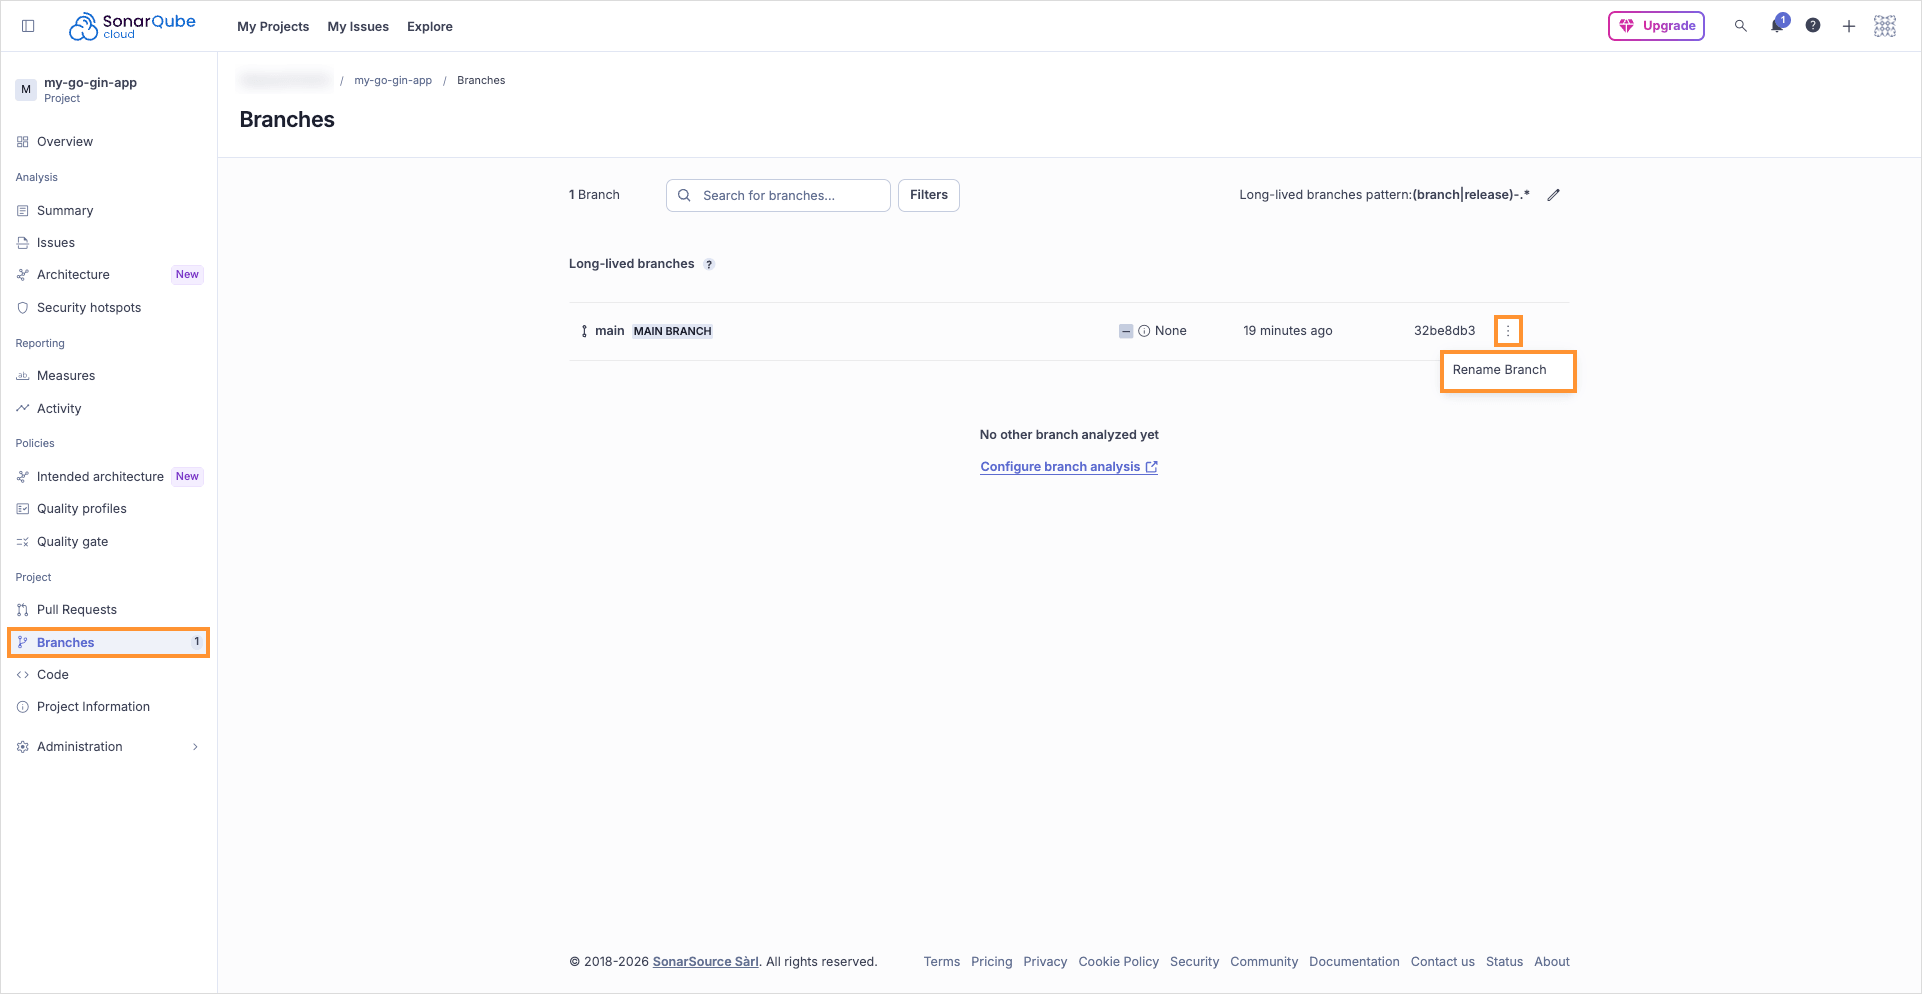Viewport: 1922px width, 994px height.
Task: Click the Upgrade button
Action: (1656, 26)
